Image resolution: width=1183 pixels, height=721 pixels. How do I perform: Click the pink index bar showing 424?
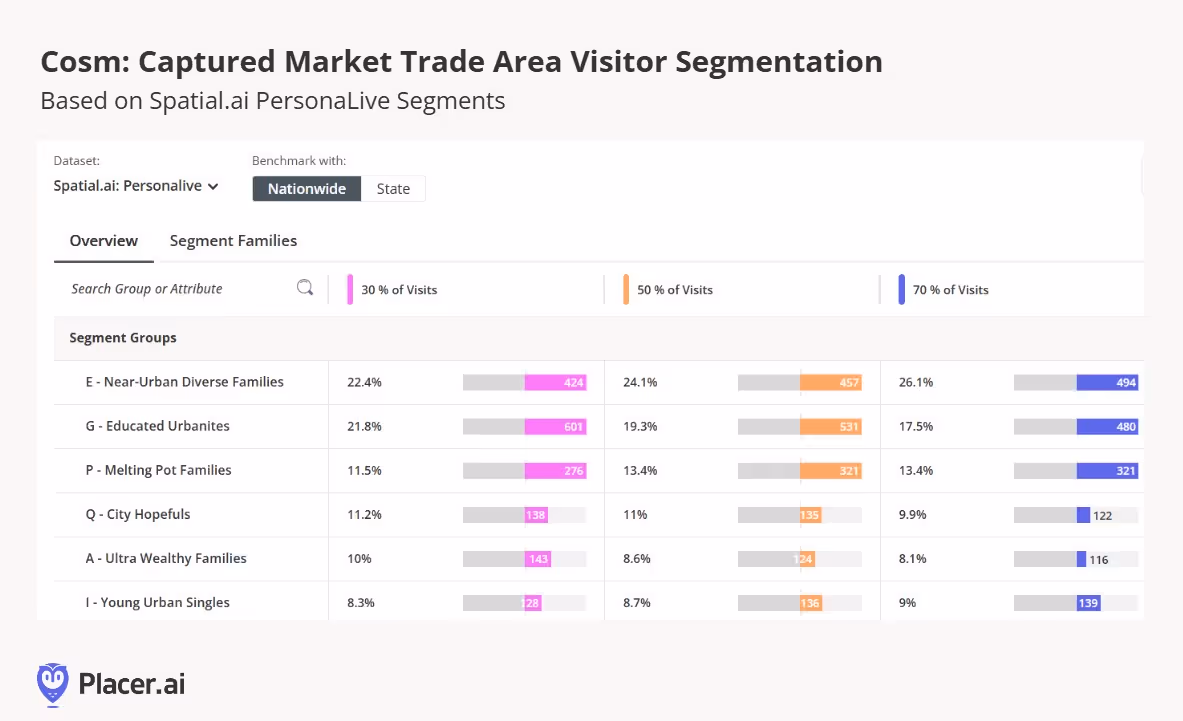(x=555, y=382)
